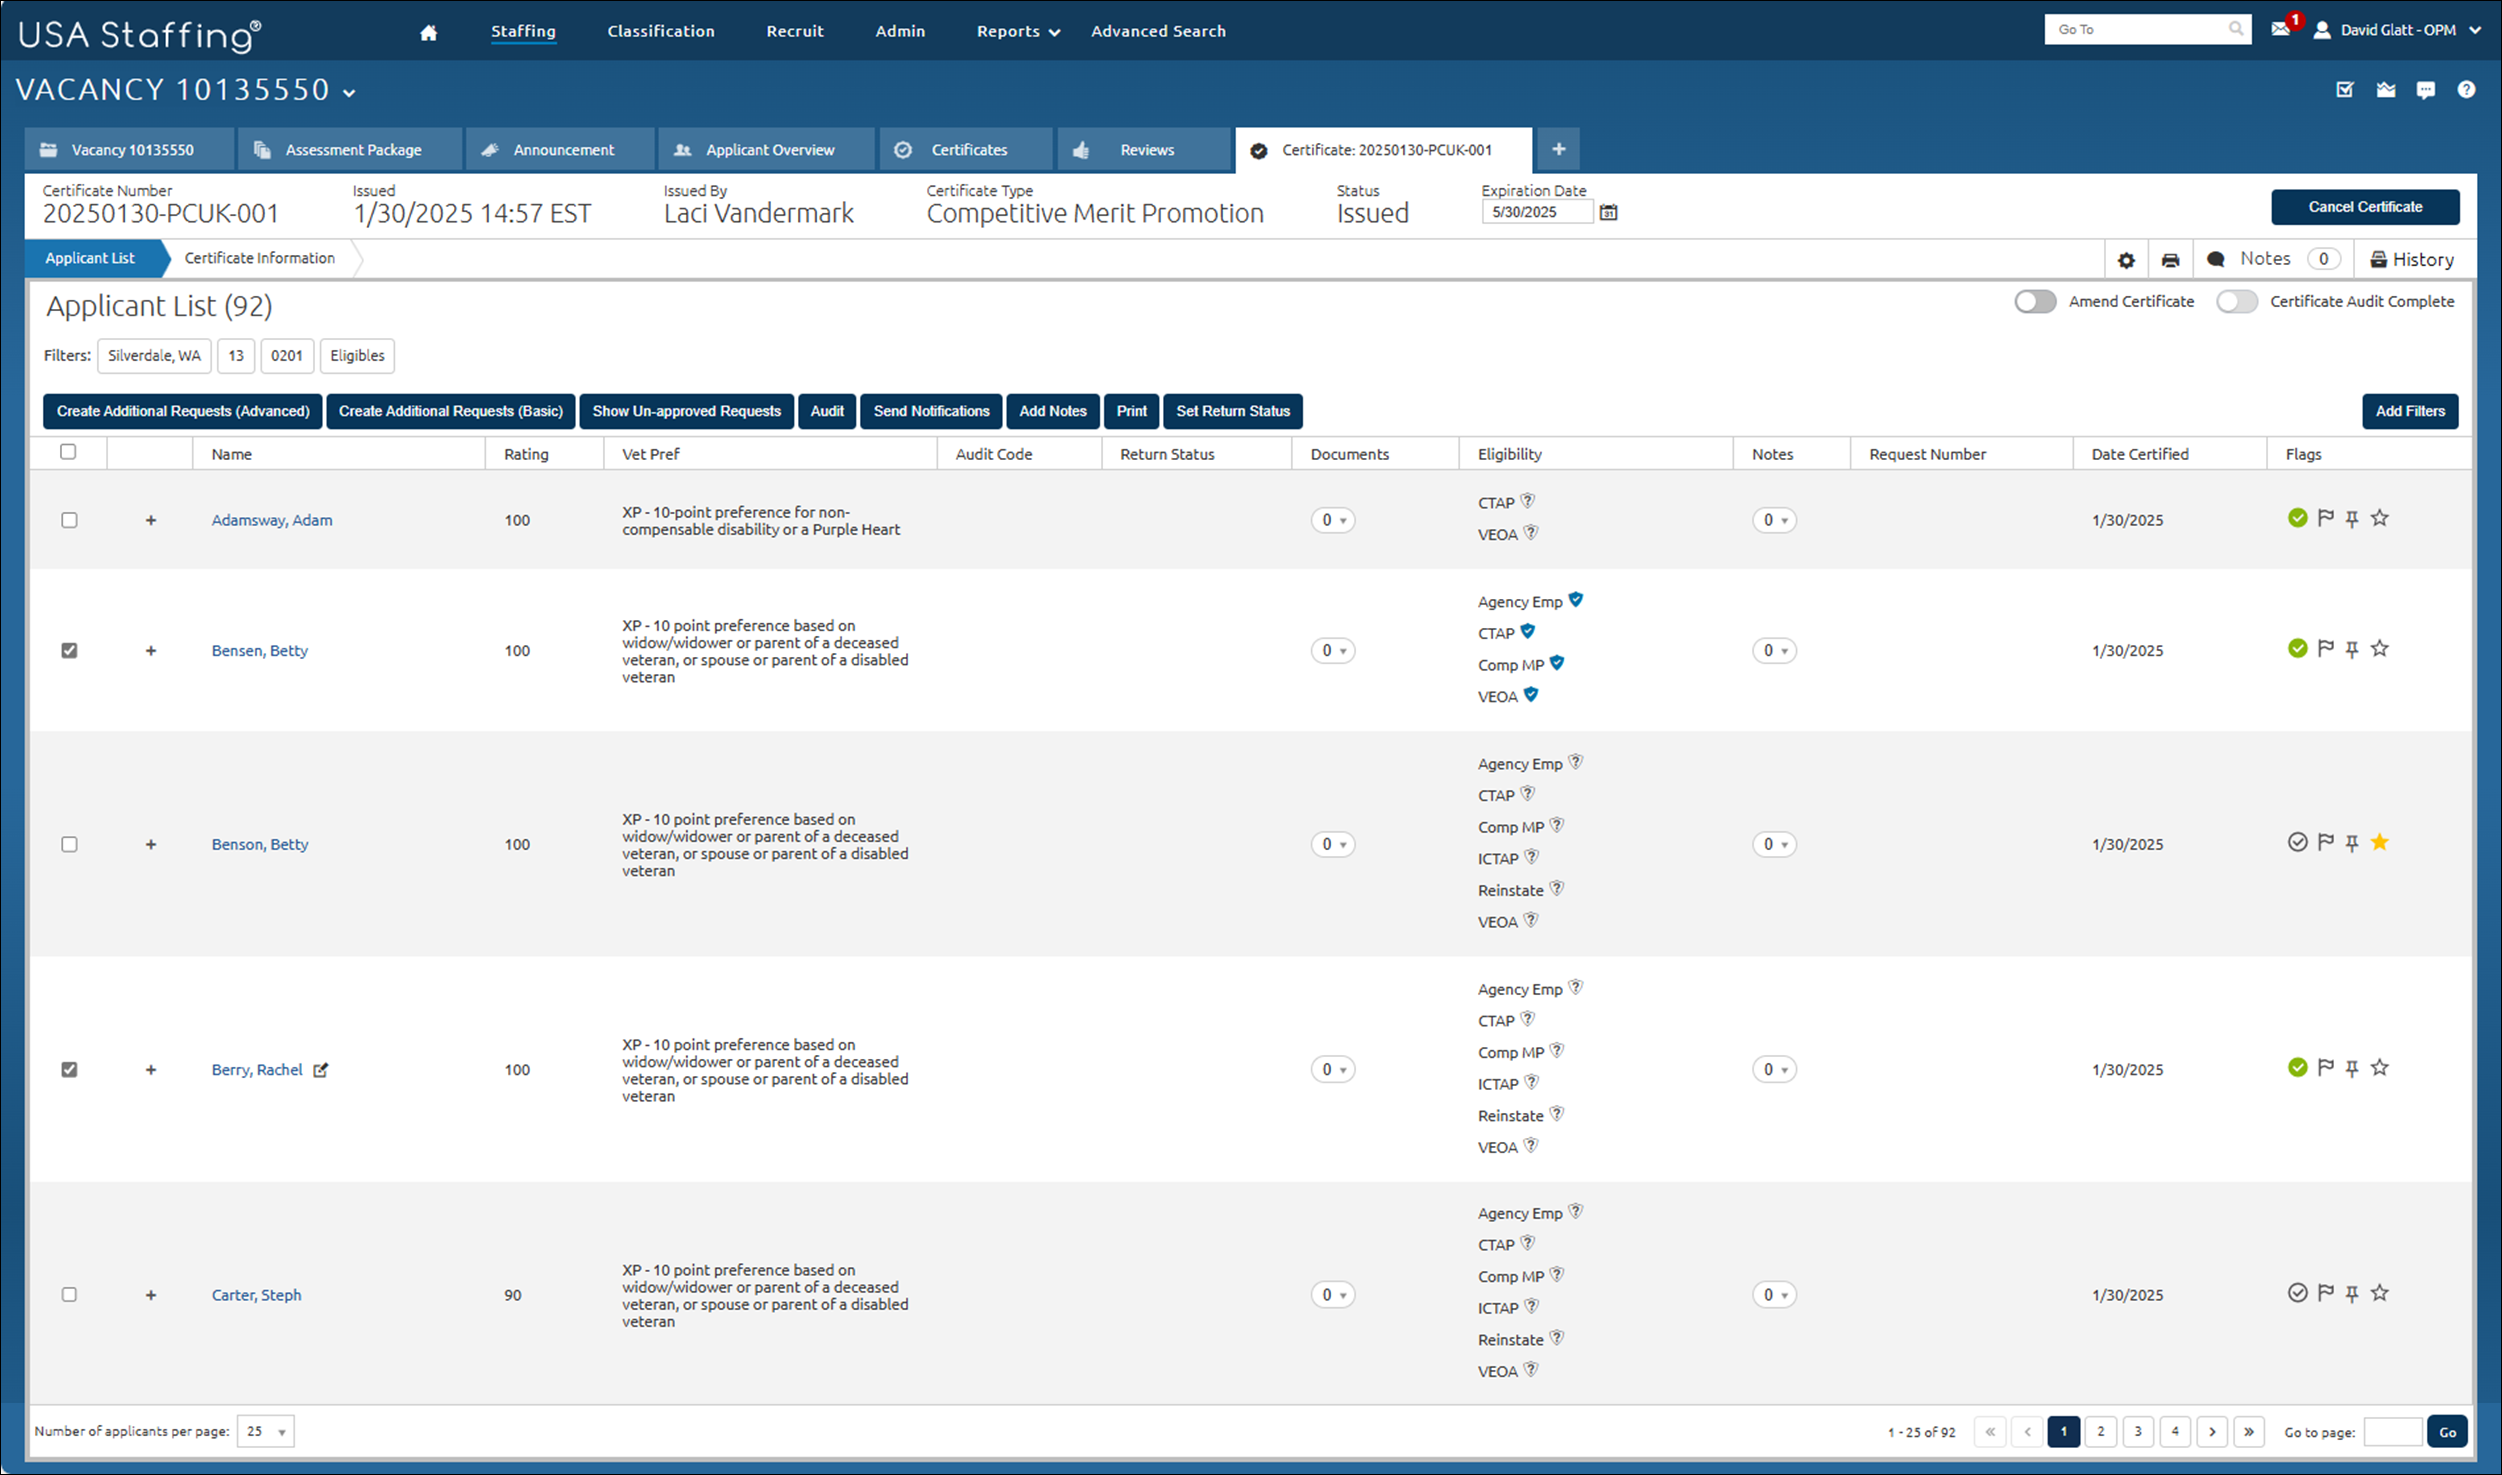Toggle the Amend Certificate switch
The width and height of the screenshot is (2502, 1475).
[x=2035, y=301]
